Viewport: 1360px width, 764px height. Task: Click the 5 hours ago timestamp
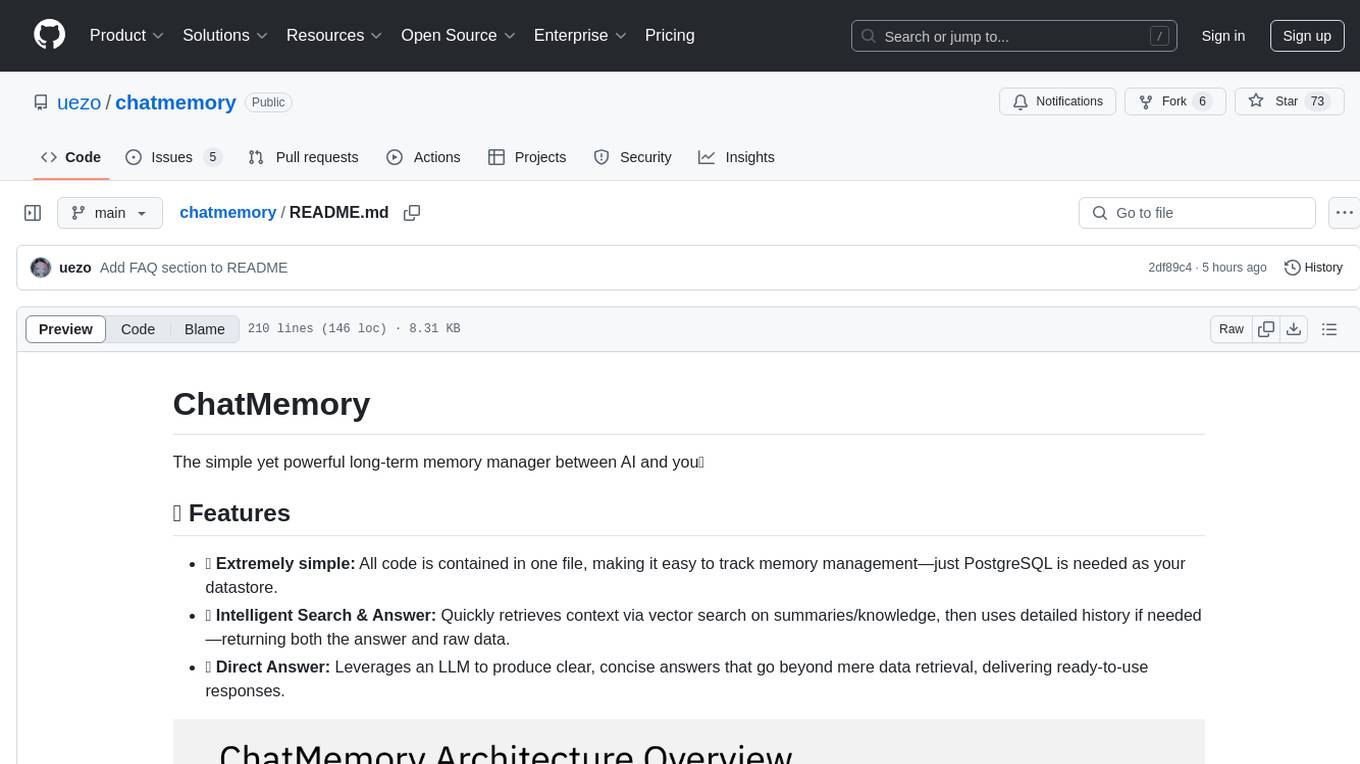click(x=1233, y=268)
